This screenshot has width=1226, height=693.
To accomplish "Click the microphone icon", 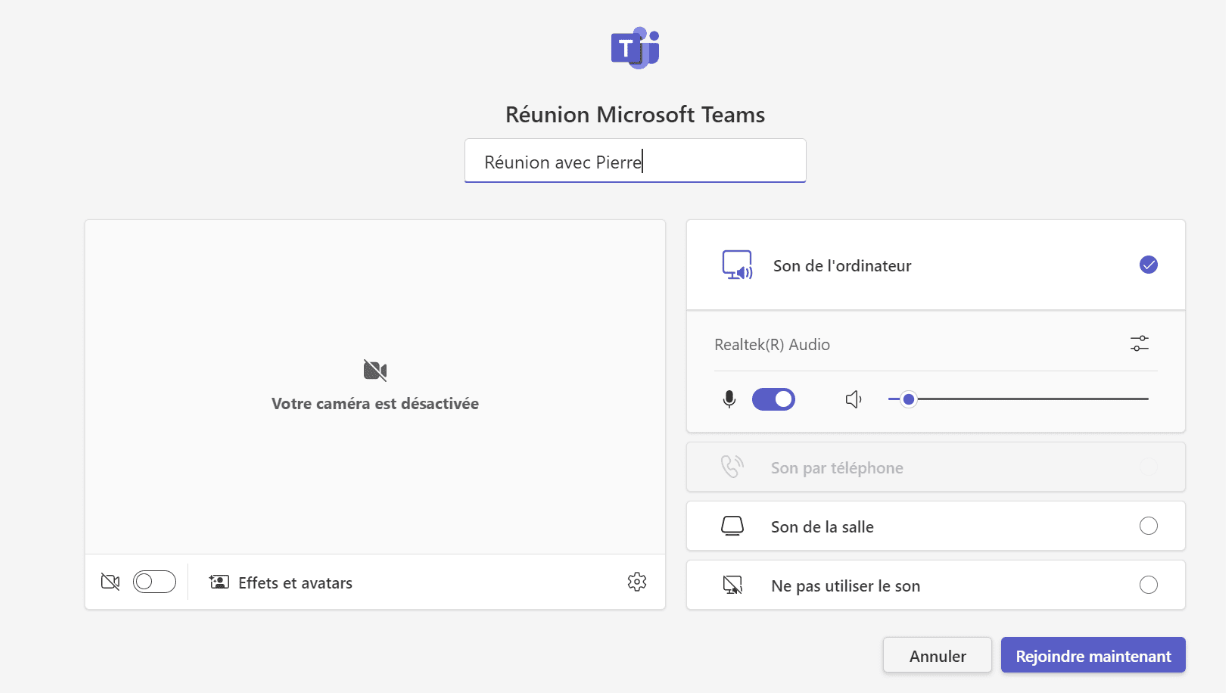I will point(729,400).
